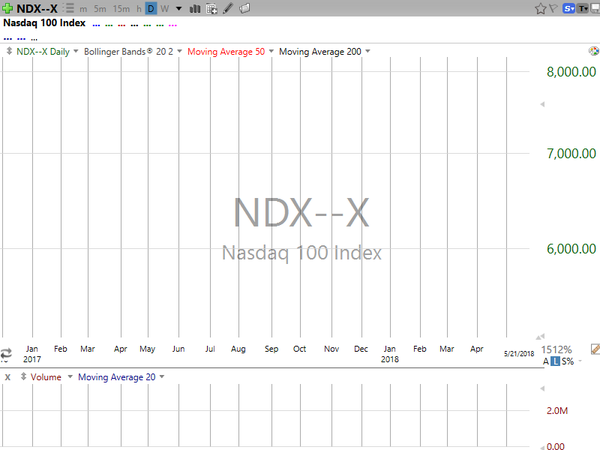Click the add indicator grid-plus icon
600x450 pixels.
(211, 8)
